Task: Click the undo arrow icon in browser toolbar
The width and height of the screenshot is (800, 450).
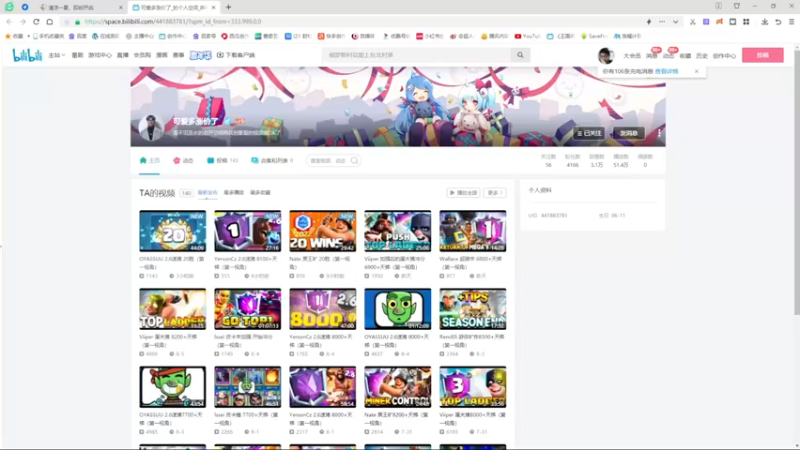Action: pyautogui.click(x=778, y=22)
